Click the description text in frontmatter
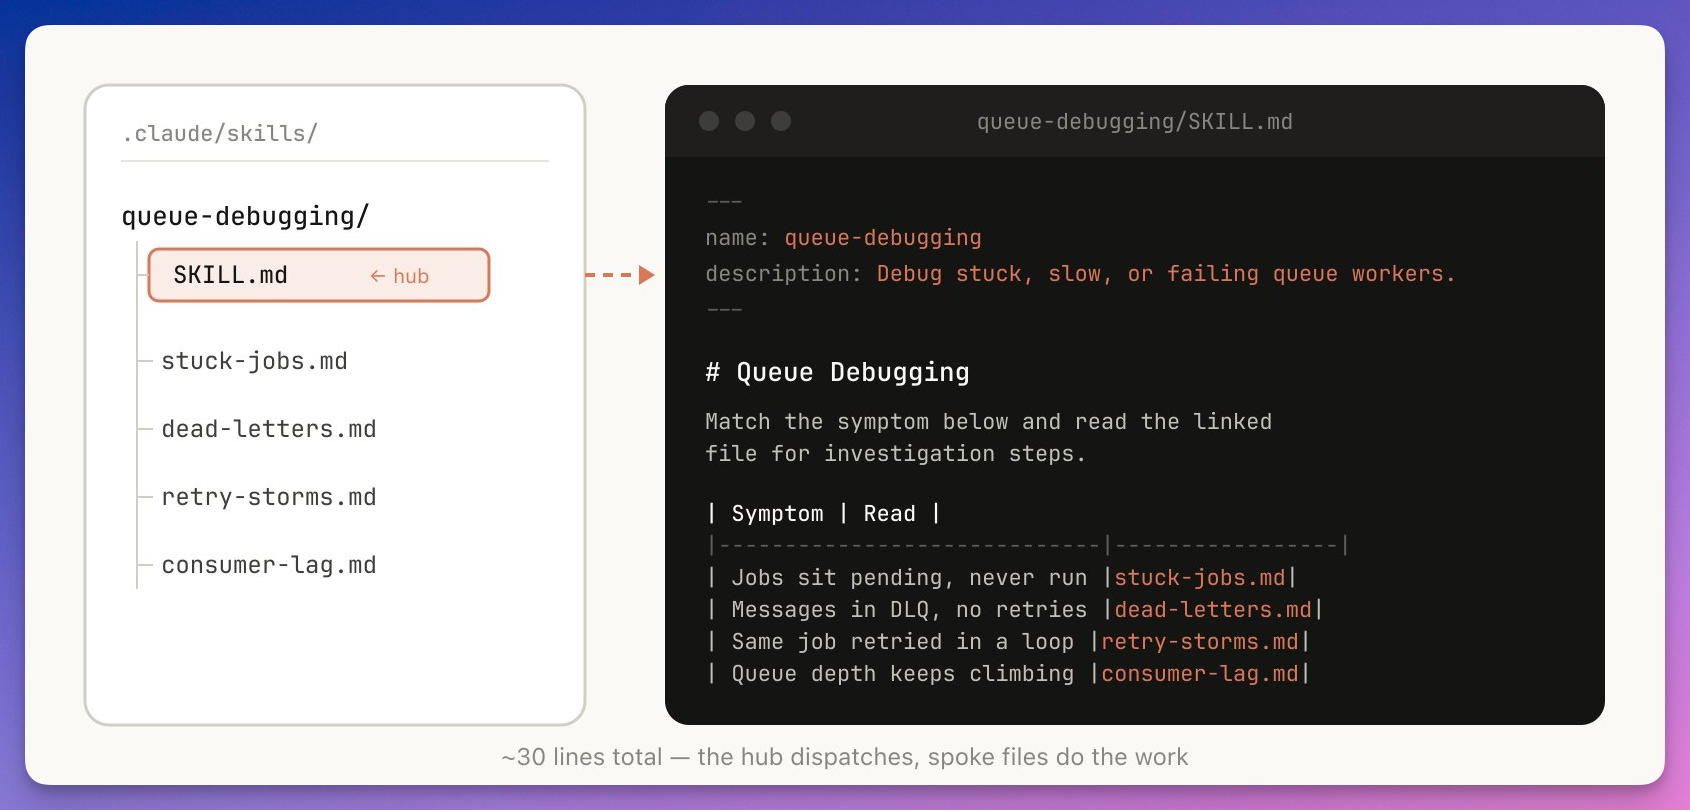Screen dimensions: 1690x810 (x=1165, y=274)
